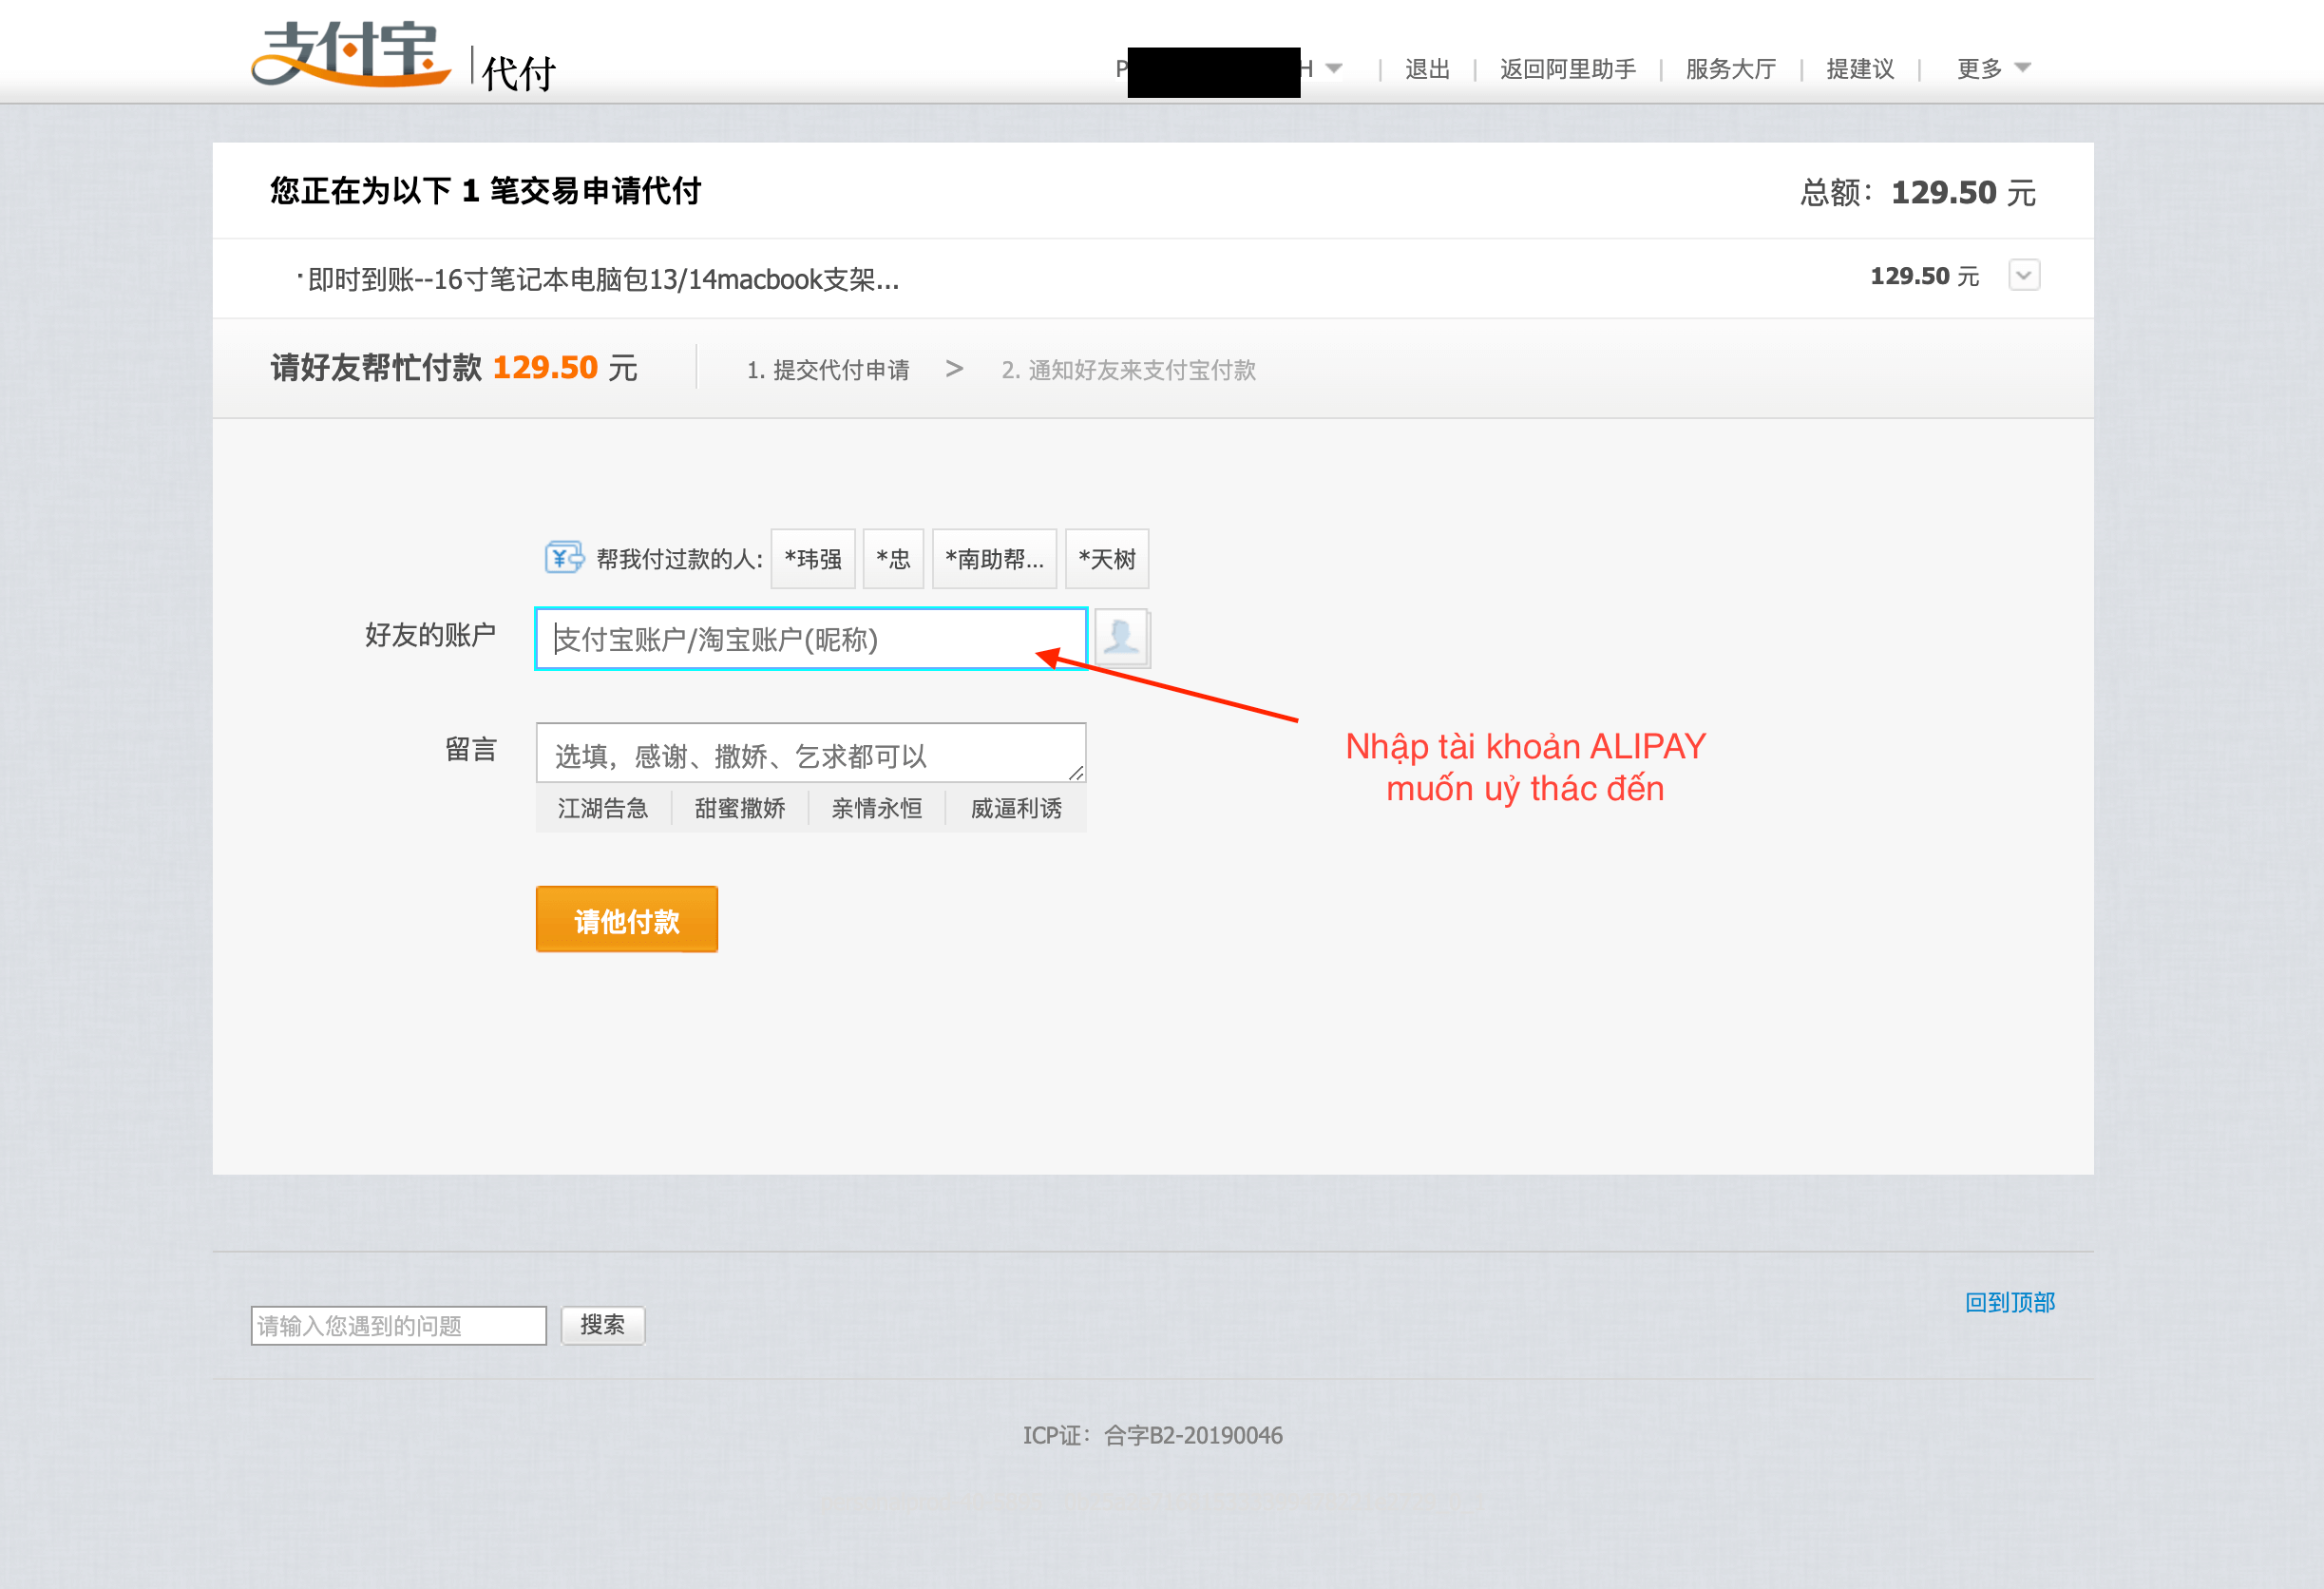
Task: Select previous payer *忠
Action: point(893,558)
